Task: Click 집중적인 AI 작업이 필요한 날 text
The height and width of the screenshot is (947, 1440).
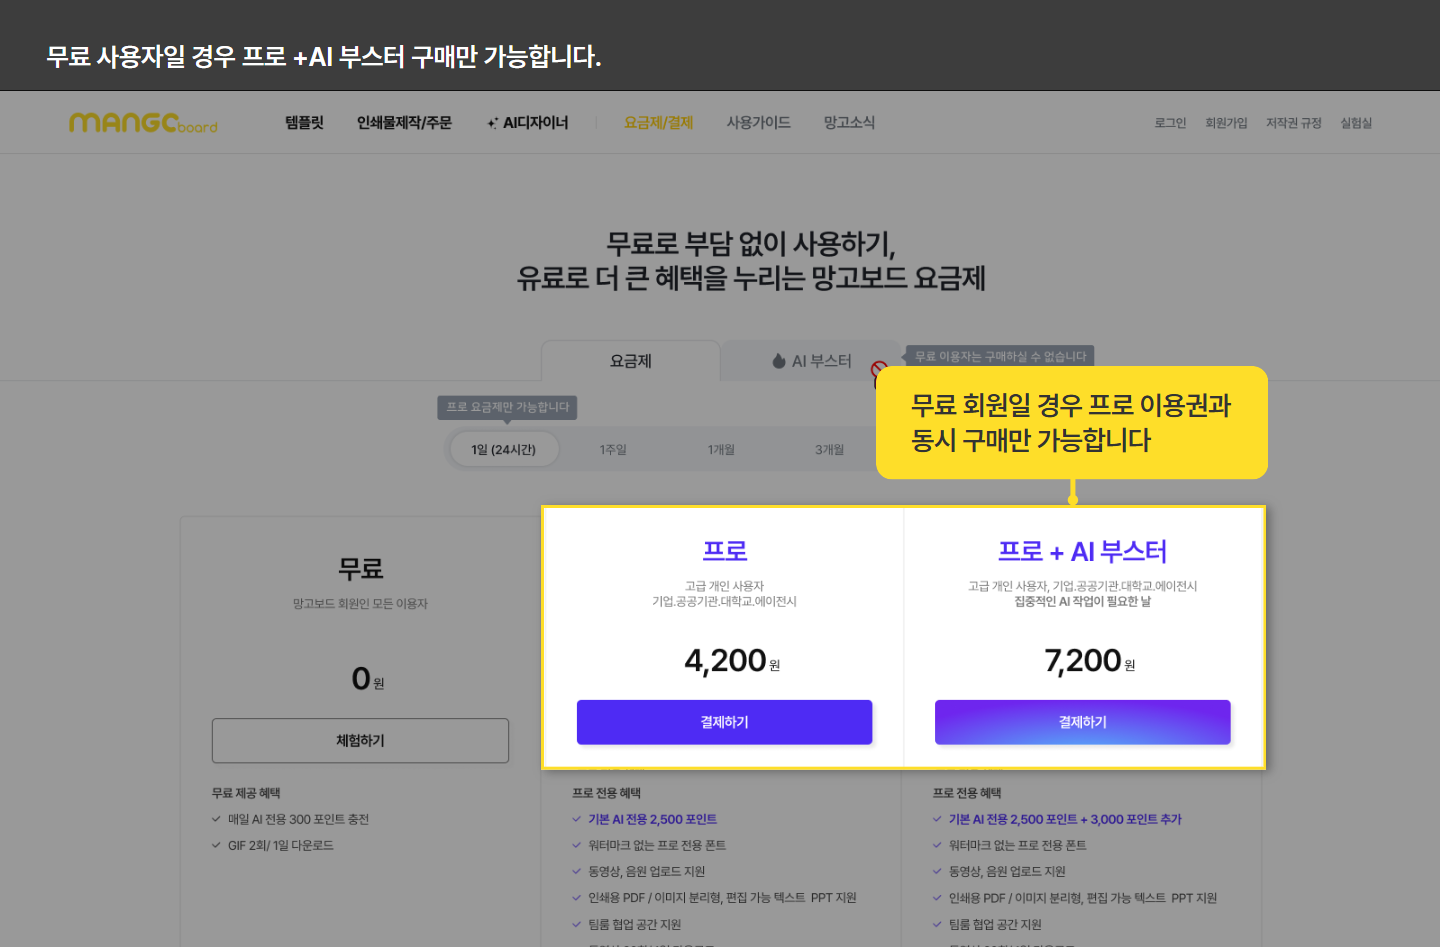Action: tap(1082, 602)
